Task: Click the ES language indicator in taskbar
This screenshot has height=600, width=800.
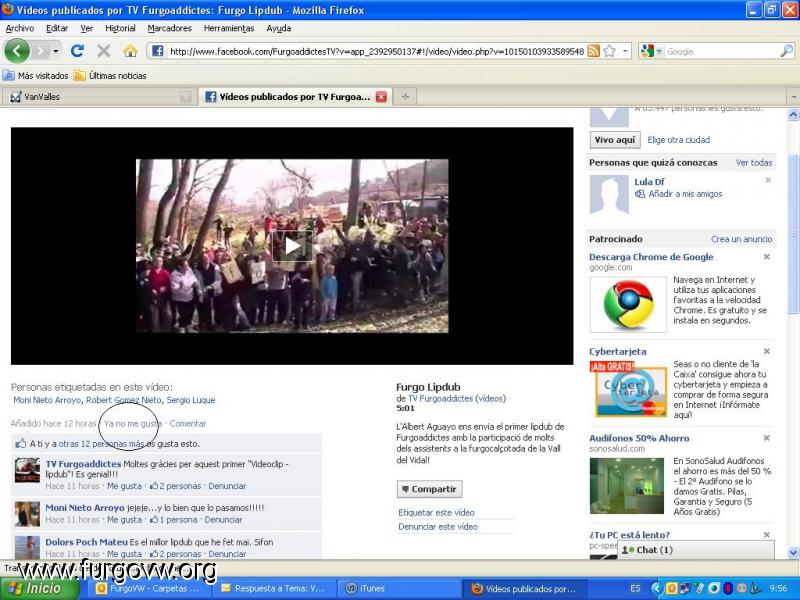Action: [635, 588]
